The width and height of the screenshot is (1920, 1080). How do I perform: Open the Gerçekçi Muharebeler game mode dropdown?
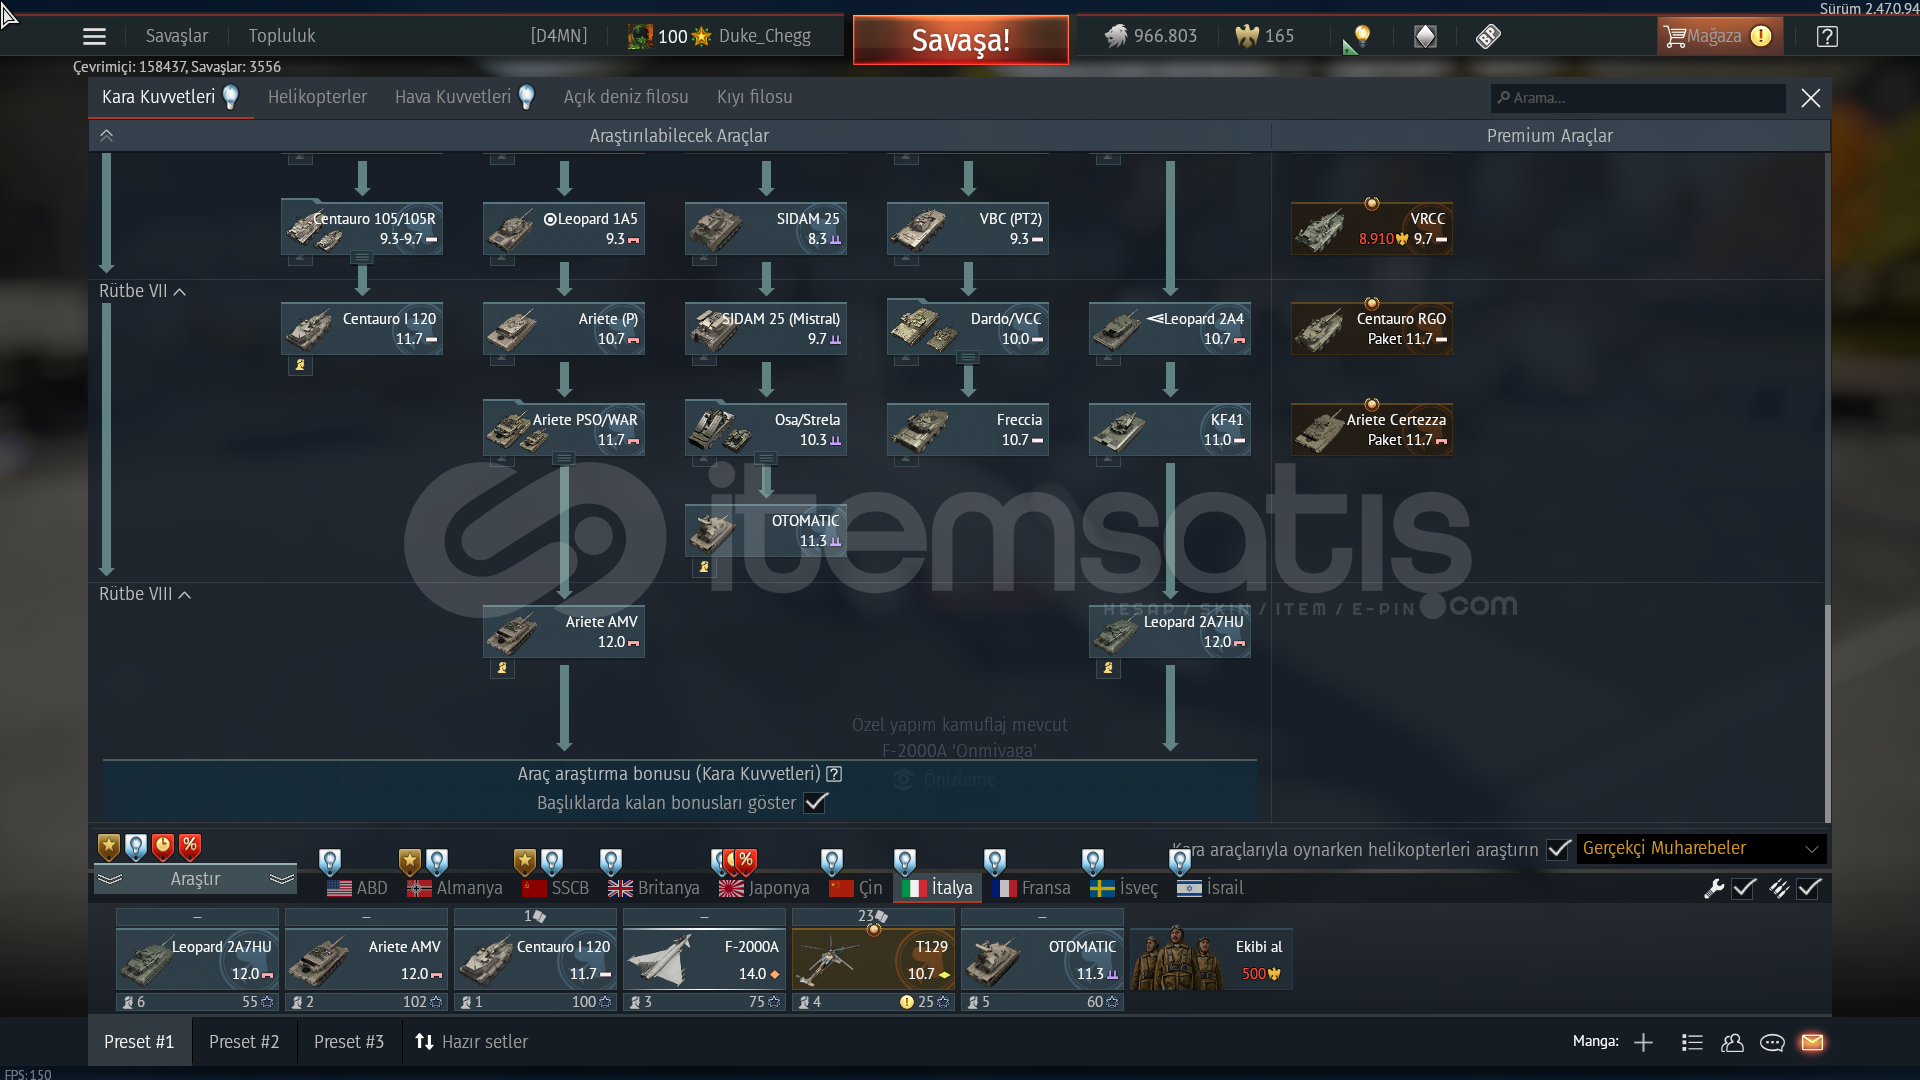tap(1701, 849)
